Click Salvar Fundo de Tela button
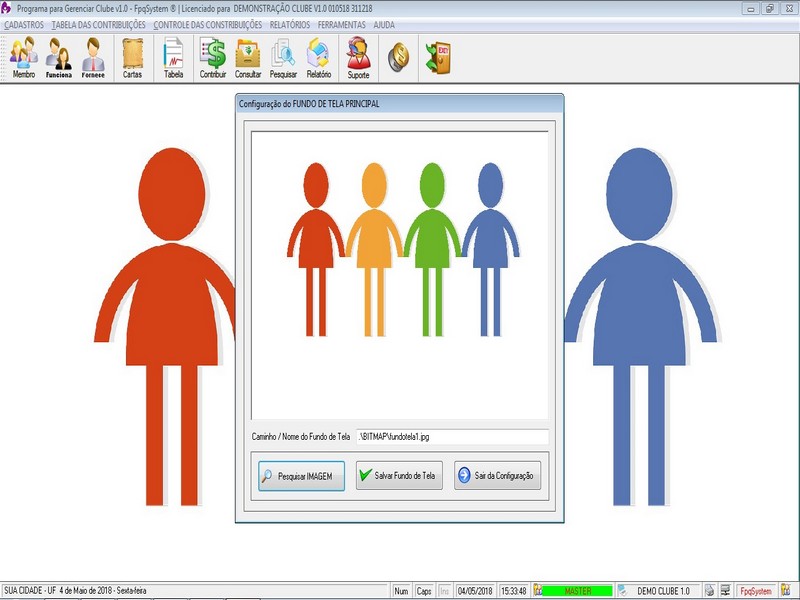This screenshot has width=800, height=600. click(399, 476)
